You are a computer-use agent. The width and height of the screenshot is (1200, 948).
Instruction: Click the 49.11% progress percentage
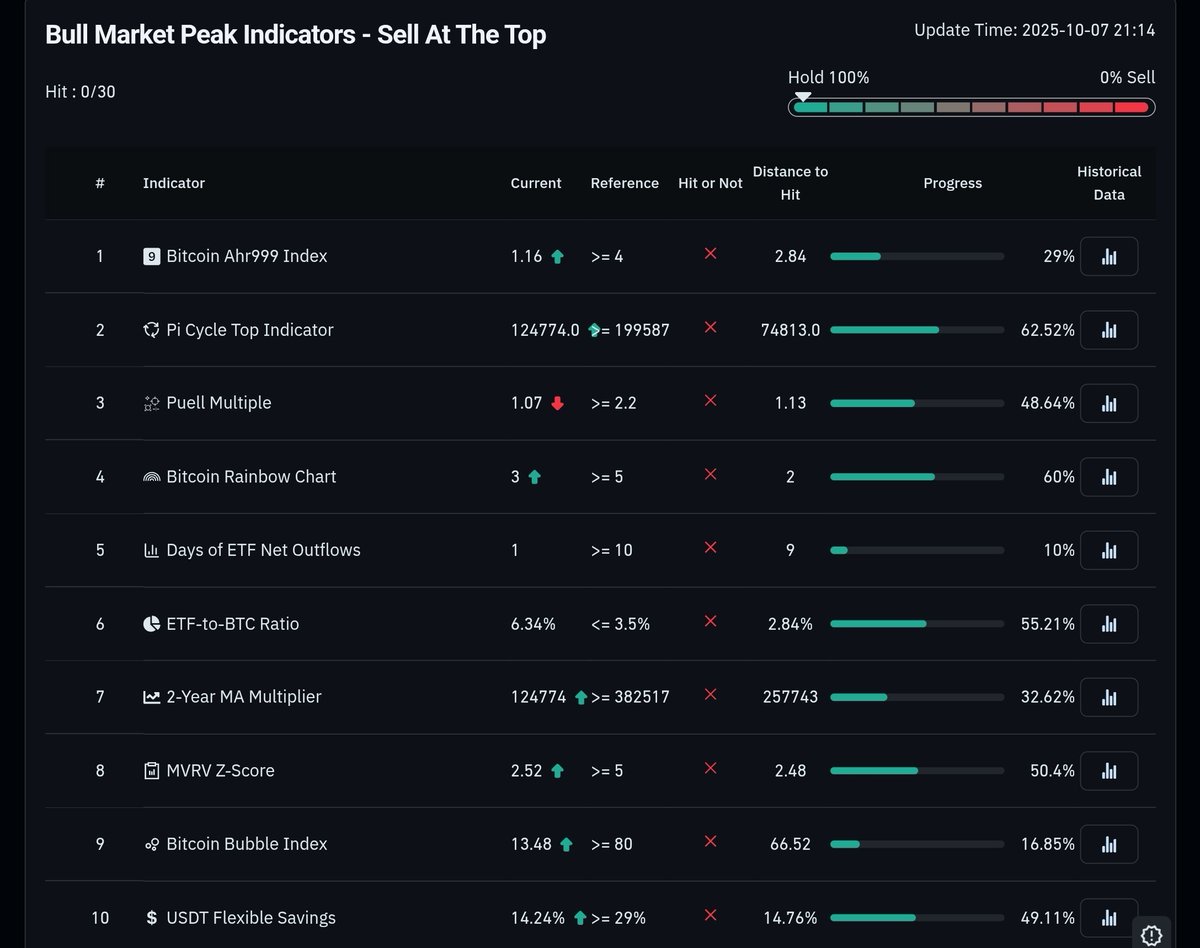(1048, 918)
